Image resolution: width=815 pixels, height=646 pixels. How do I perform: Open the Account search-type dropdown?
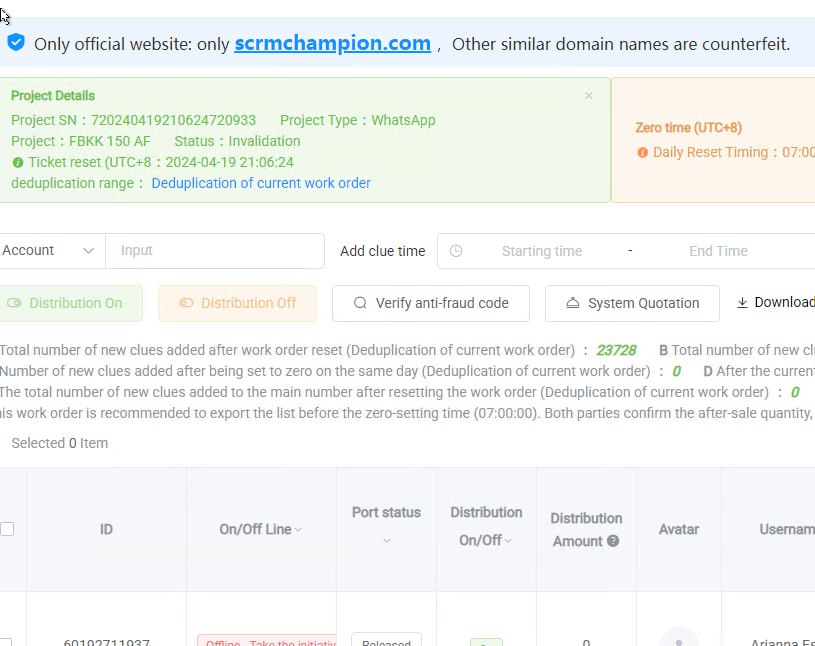(50, 251)
